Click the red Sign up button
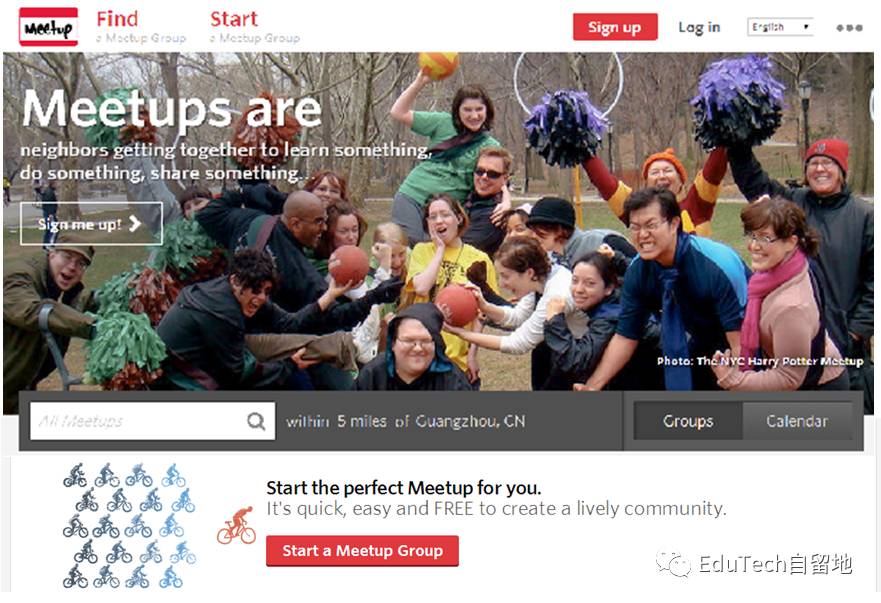The width and height of the screenshot is (881, 603). click(615, 27)
